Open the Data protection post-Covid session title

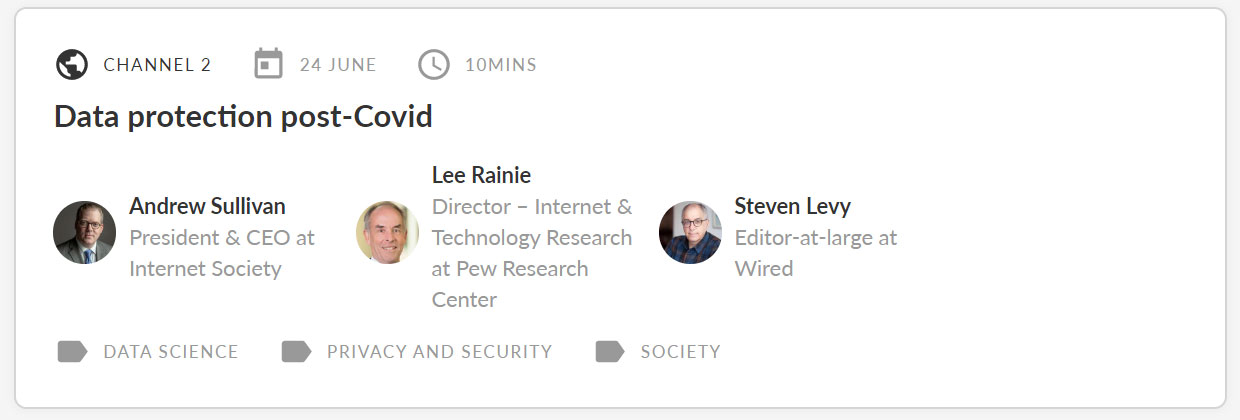[x=243, y=117]
